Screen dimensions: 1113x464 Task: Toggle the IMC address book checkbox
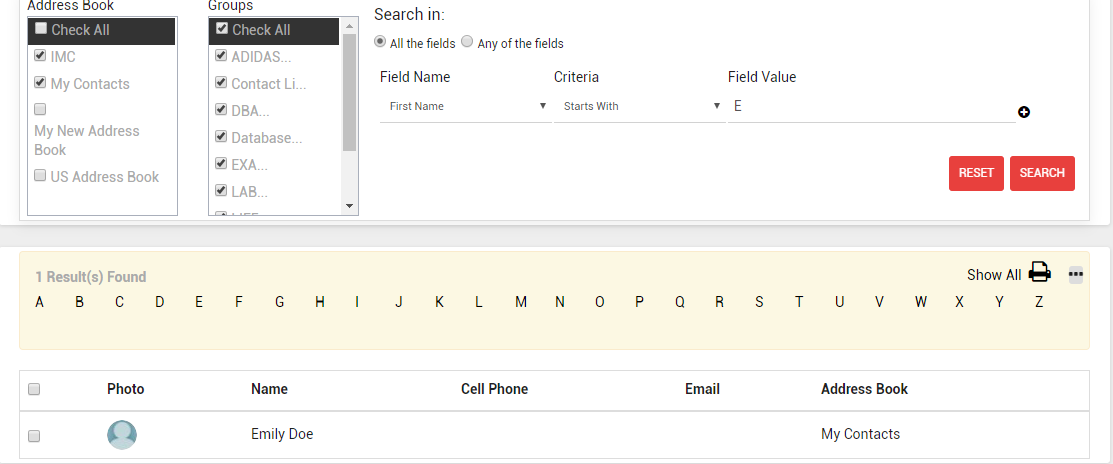coord(40,57)
